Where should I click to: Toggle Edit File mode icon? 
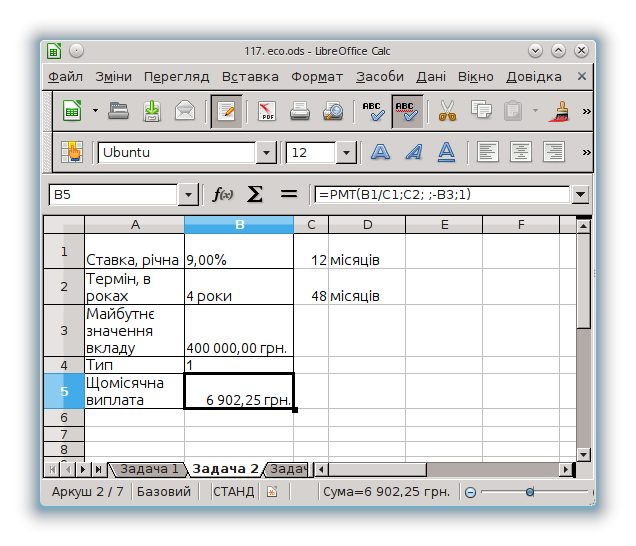click(x=226, y=111)
